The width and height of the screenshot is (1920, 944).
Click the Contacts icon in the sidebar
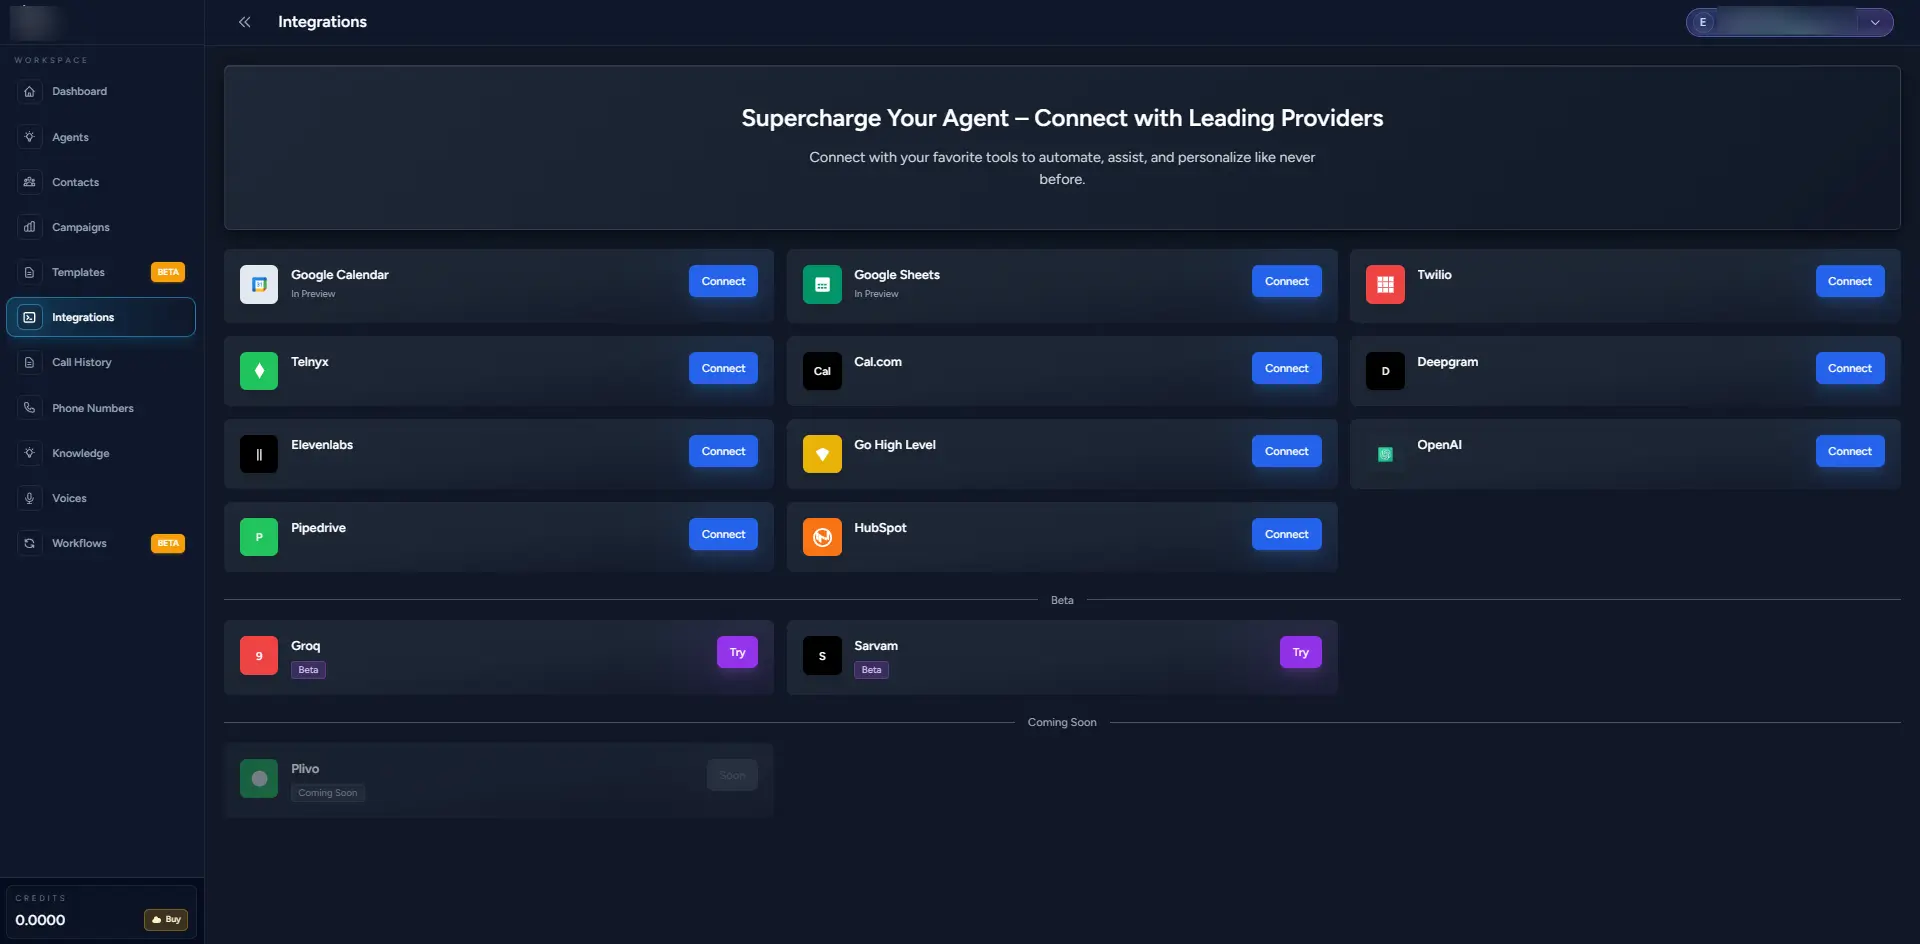(x=30, y=182)
